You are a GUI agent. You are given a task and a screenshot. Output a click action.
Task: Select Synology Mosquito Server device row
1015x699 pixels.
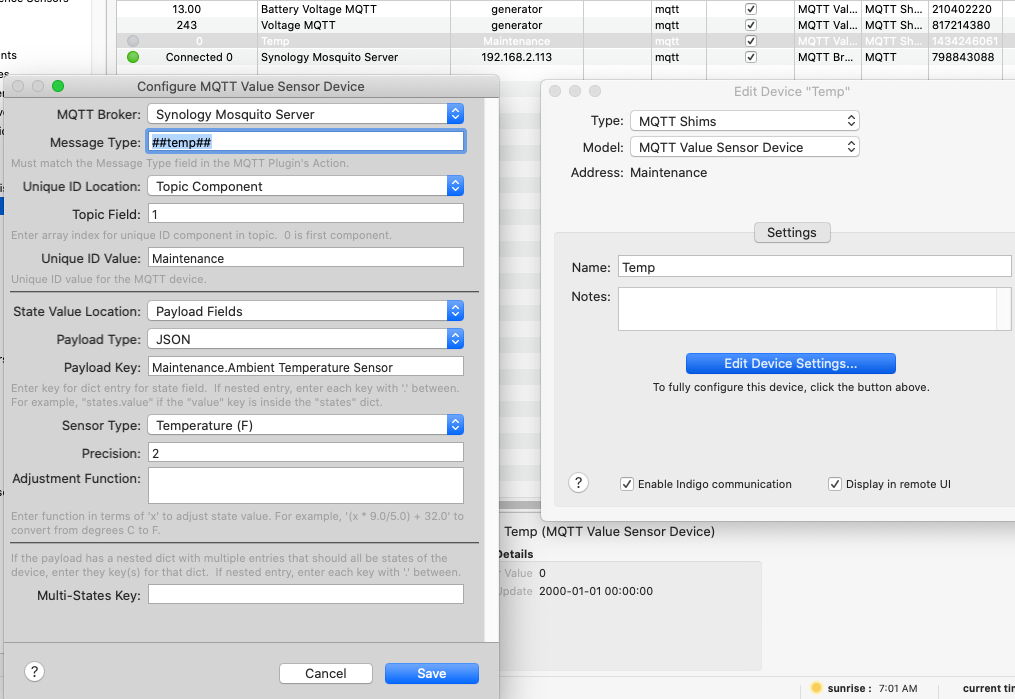pyautogui.click(x=329, y=57)
